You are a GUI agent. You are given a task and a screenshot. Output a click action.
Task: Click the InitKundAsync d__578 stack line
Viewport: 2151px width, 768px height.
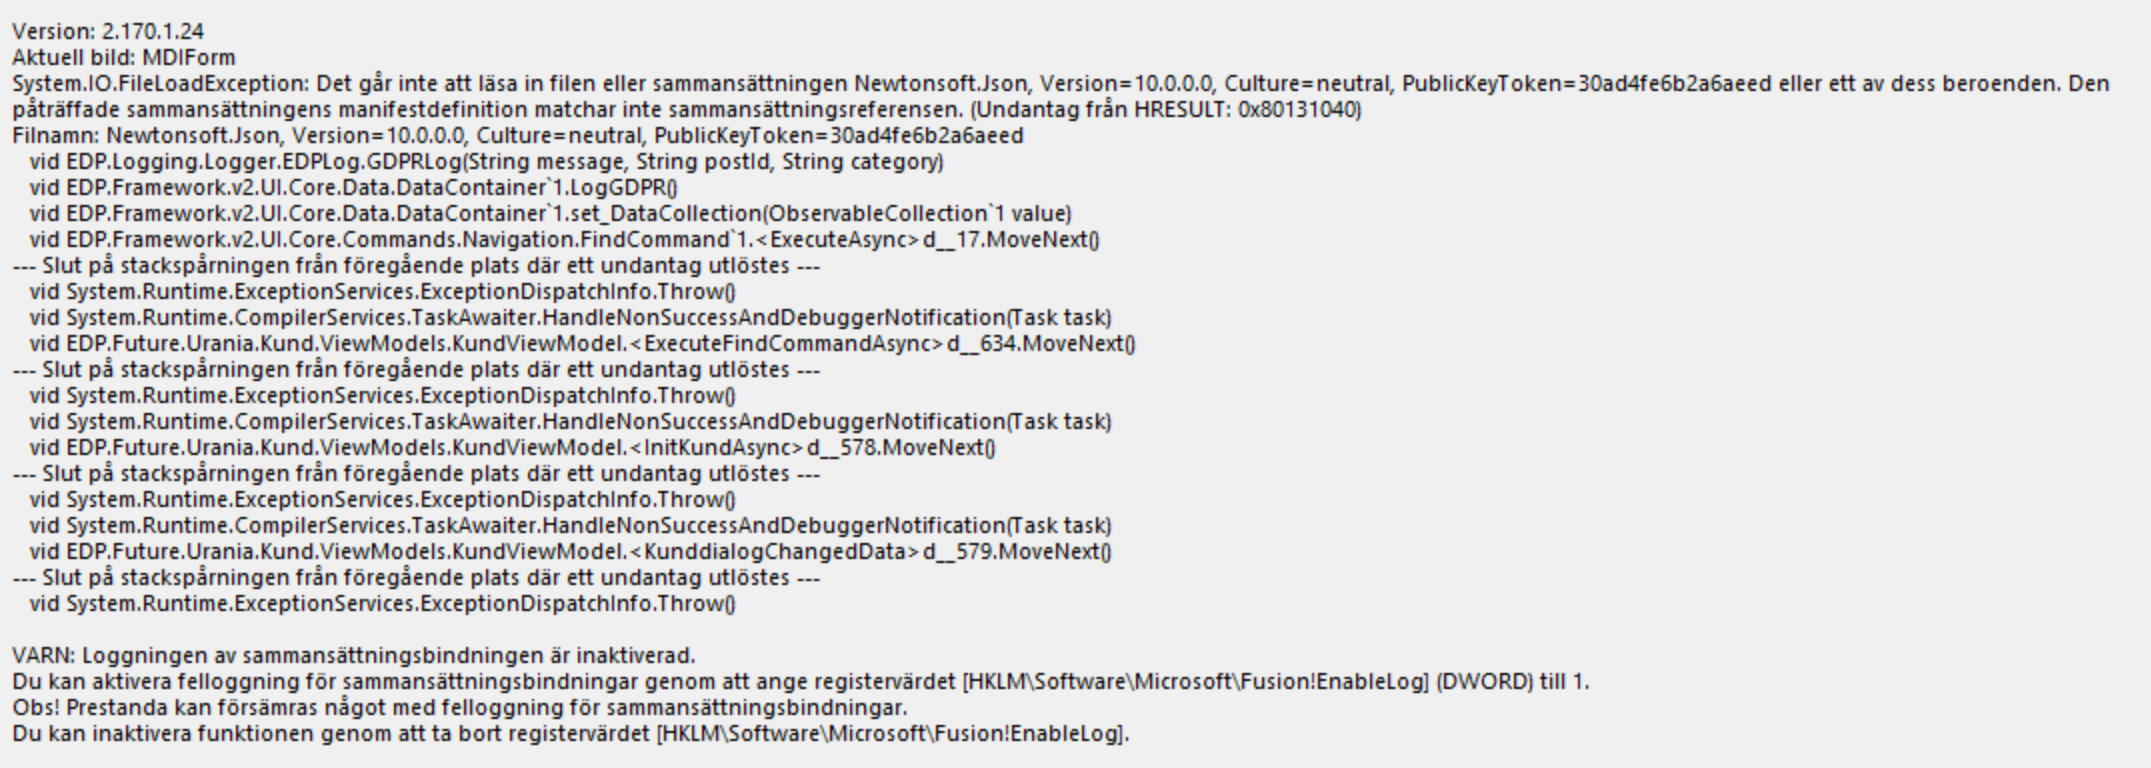tap(512, 448)
